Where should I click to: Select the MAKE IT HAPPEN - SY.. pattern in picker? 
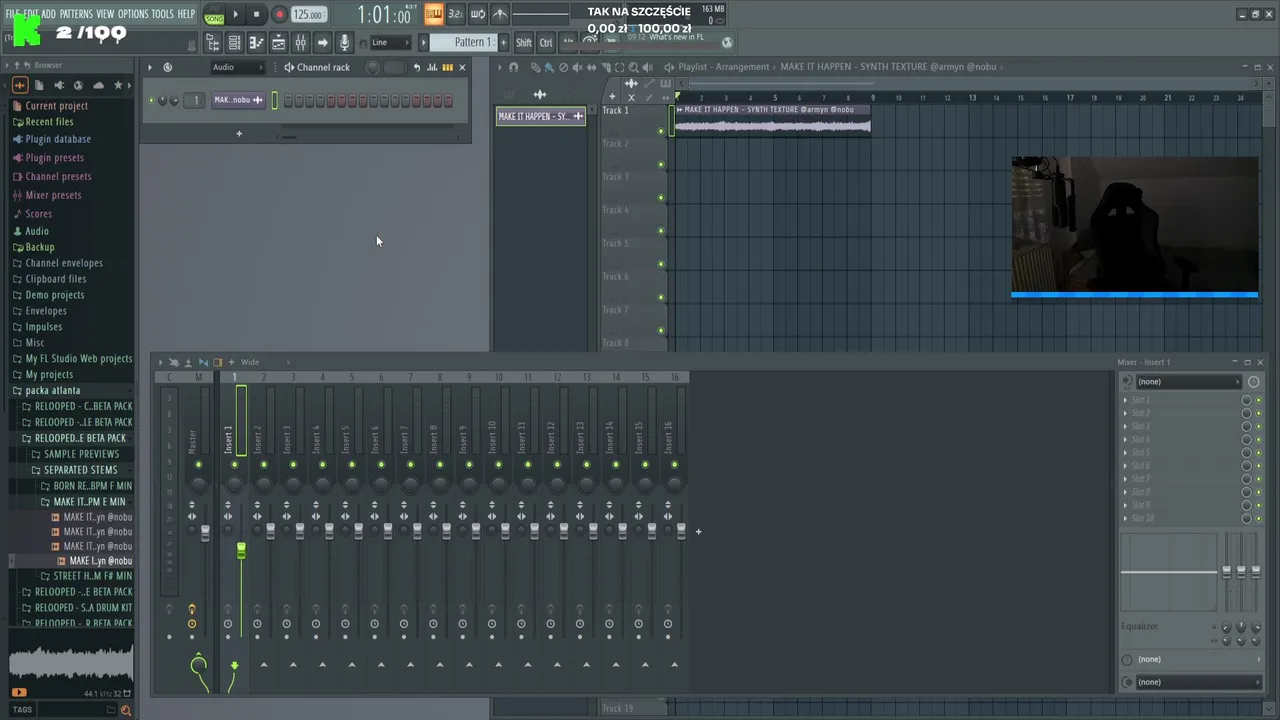point(541,116)
